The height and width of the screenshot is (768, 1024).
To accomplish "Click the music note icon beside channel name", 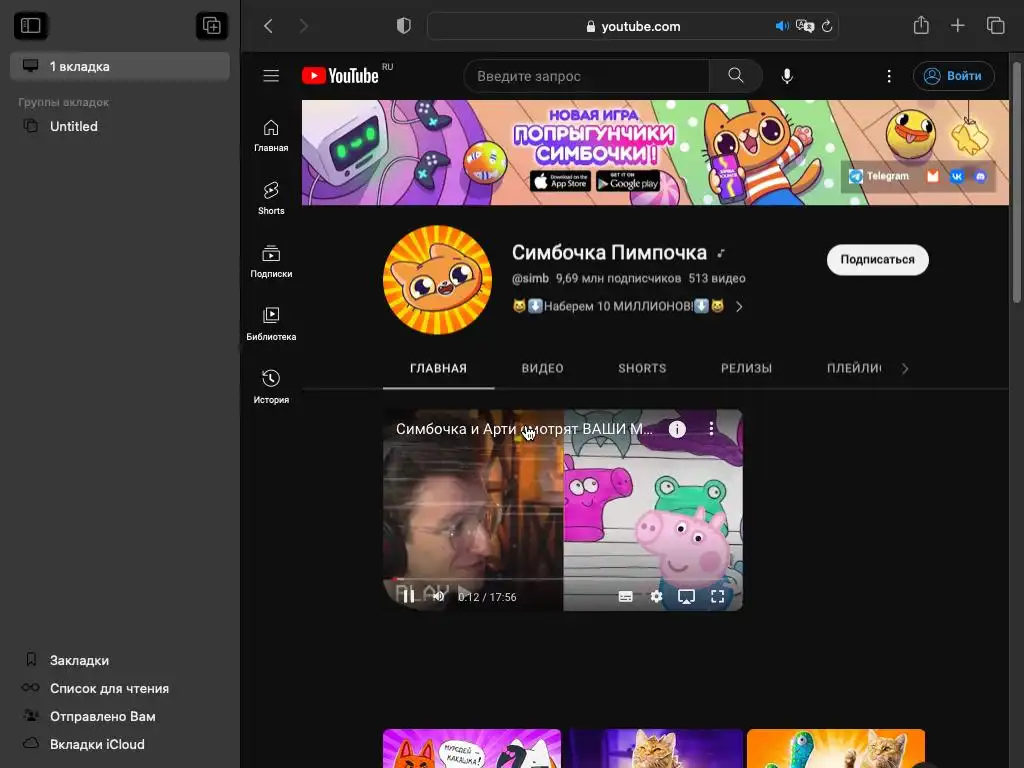I will (721, 253).
